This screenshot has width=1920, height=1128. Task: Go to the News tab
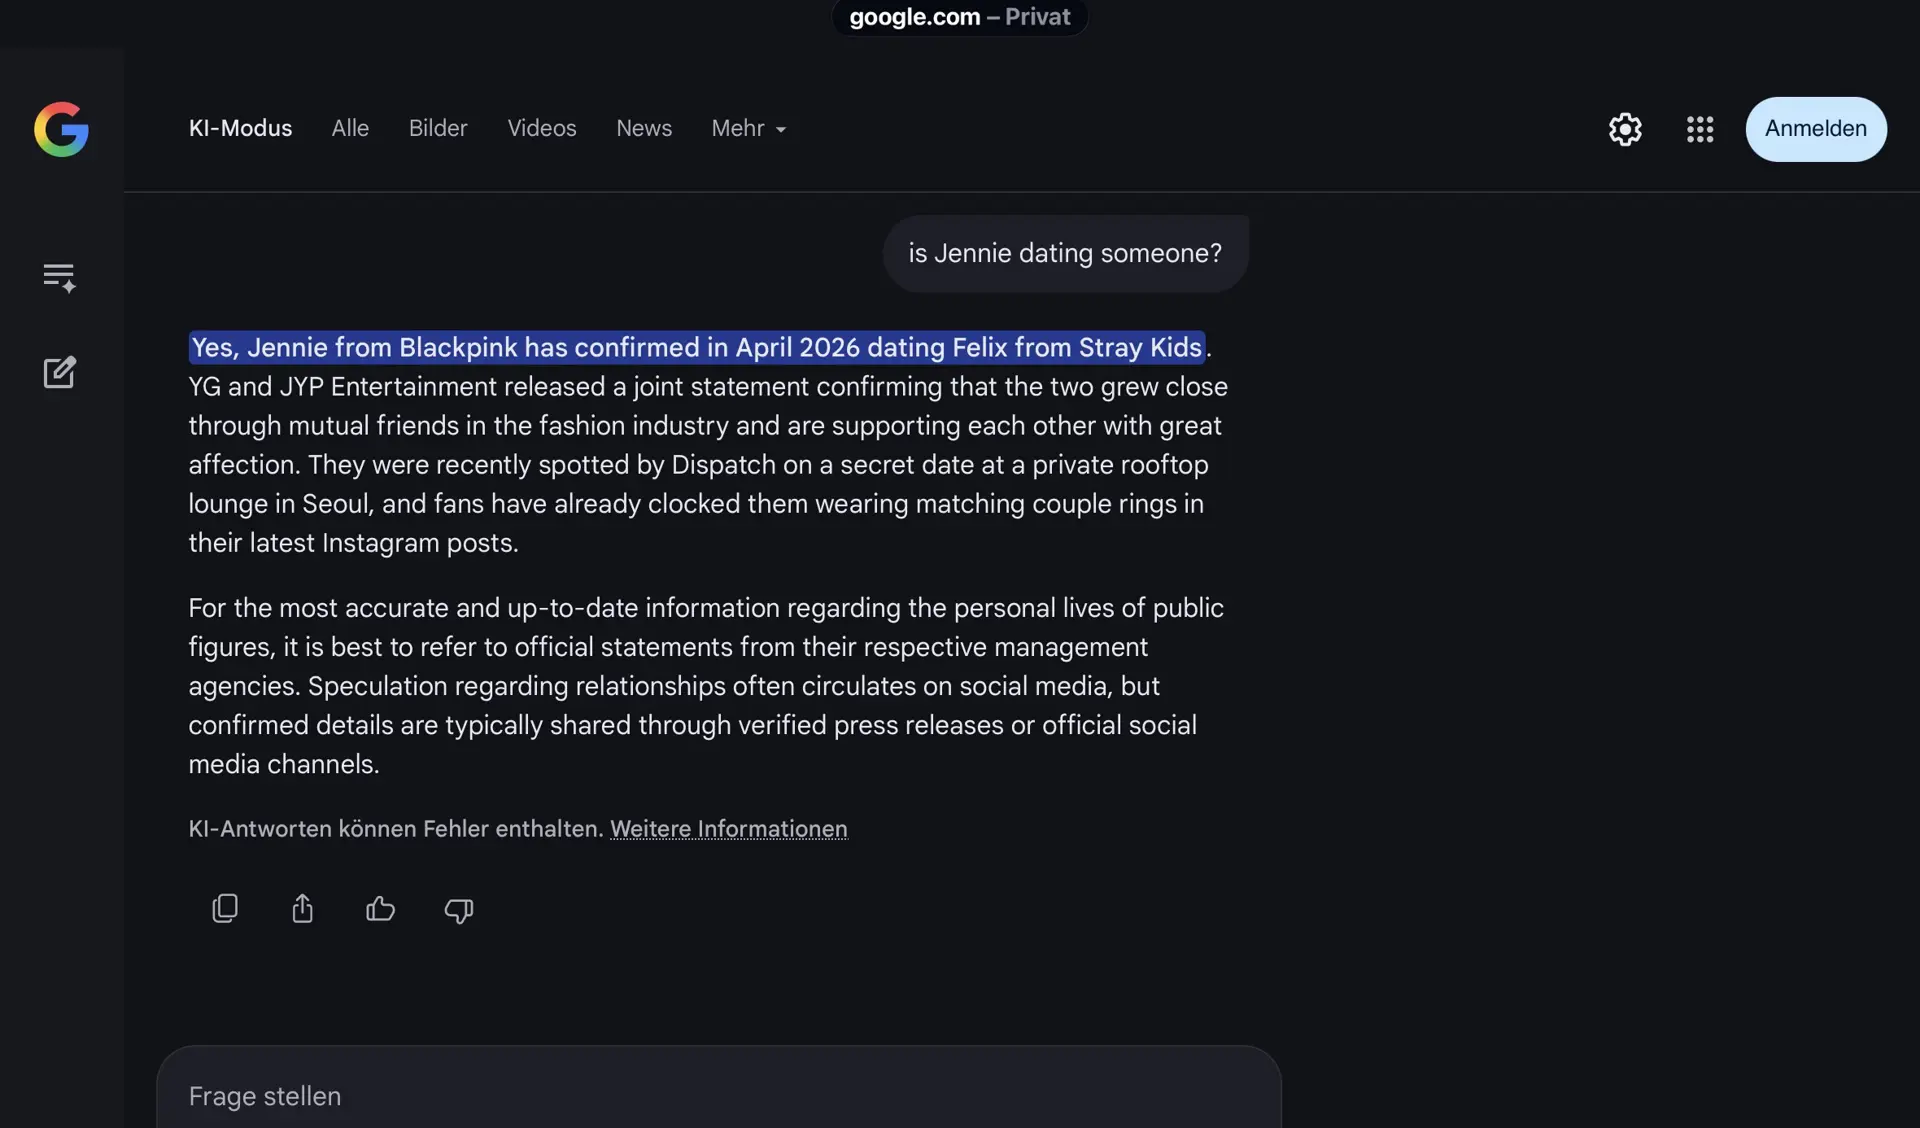(x=644, y=128)
